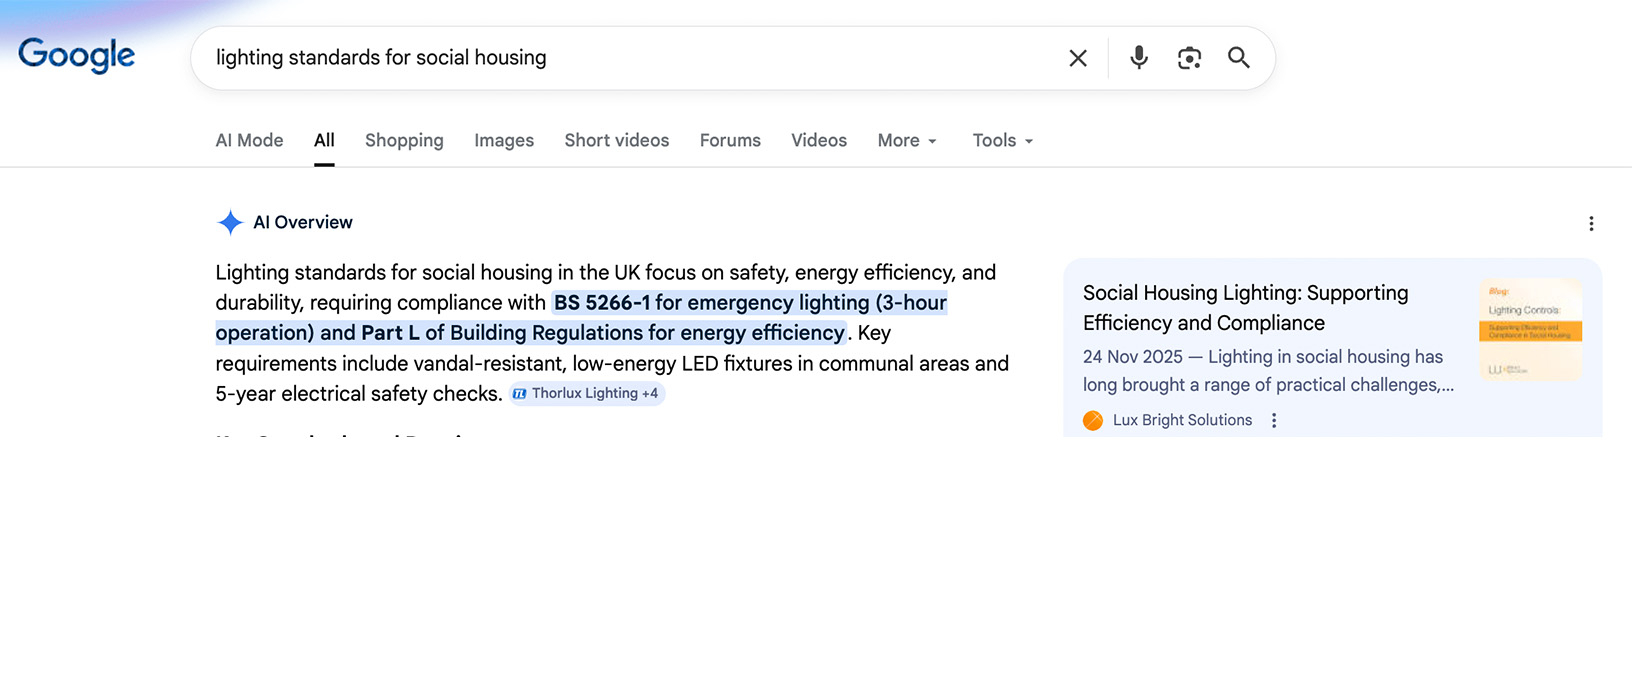1632x700 pixels.
Task: Click the AI Overview sparkle icon
Action: pos(230,223)
